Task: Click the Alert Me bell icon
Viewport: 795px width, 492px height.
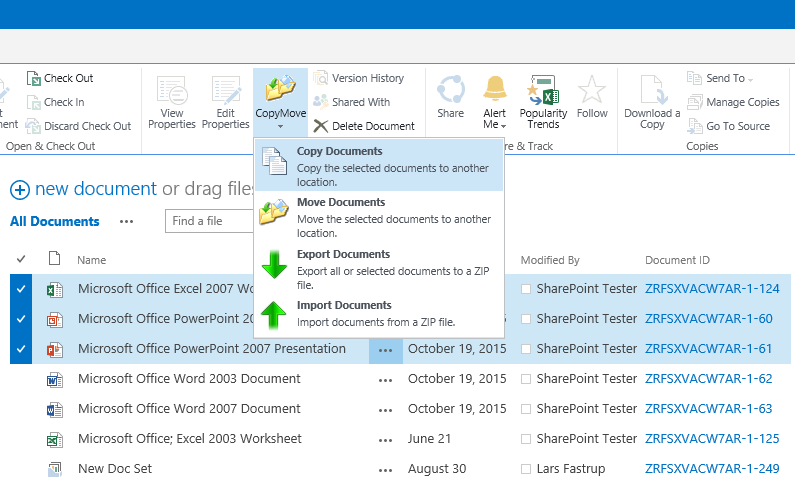Action: pyautogui.click(x=495, y=88)
